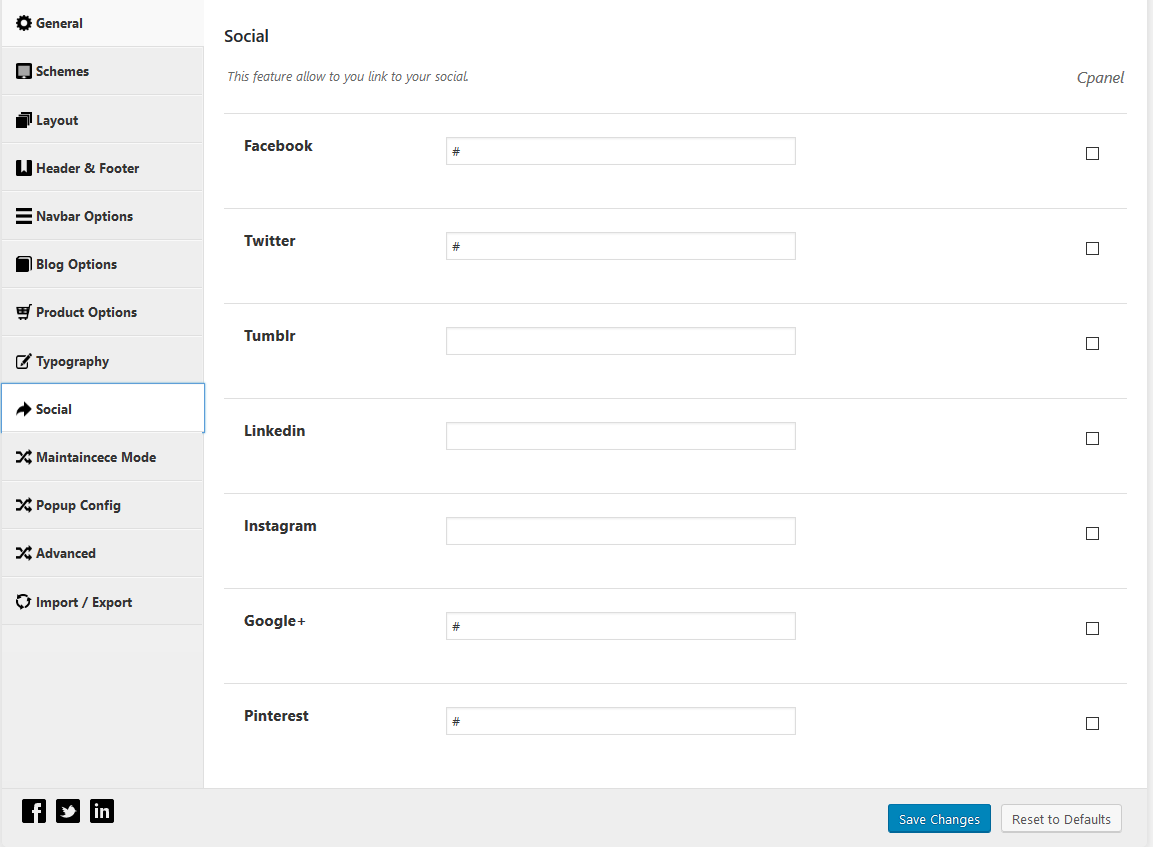
Task: Click the Facebook field label
Action: [x=278, y=146]
